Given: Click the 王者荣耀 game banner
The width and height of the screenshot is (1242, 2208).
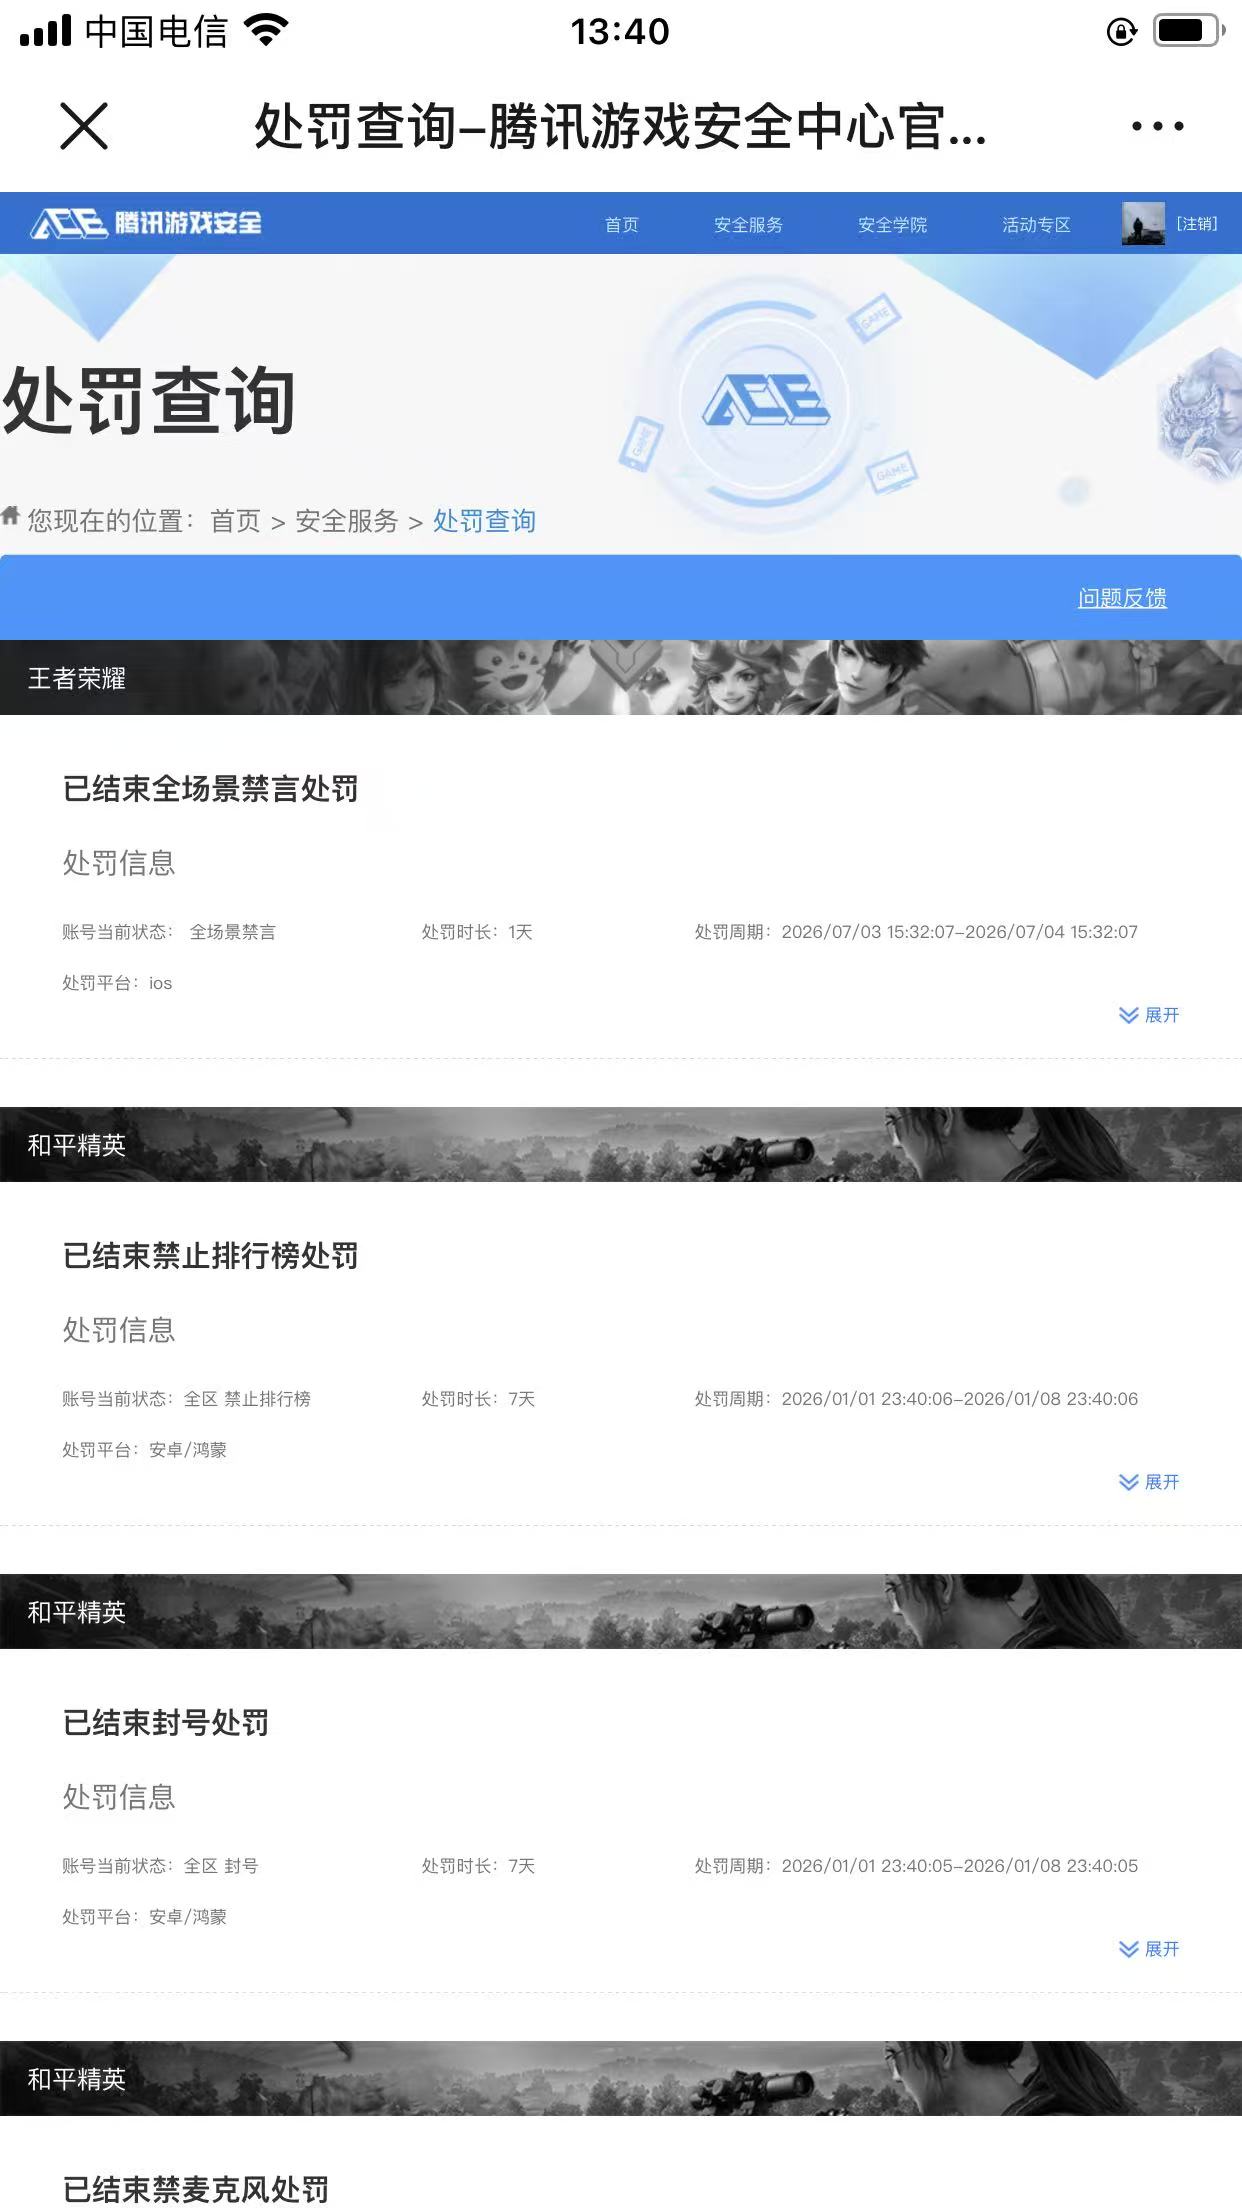Looking at the screenshot, I should coord(621,677).
